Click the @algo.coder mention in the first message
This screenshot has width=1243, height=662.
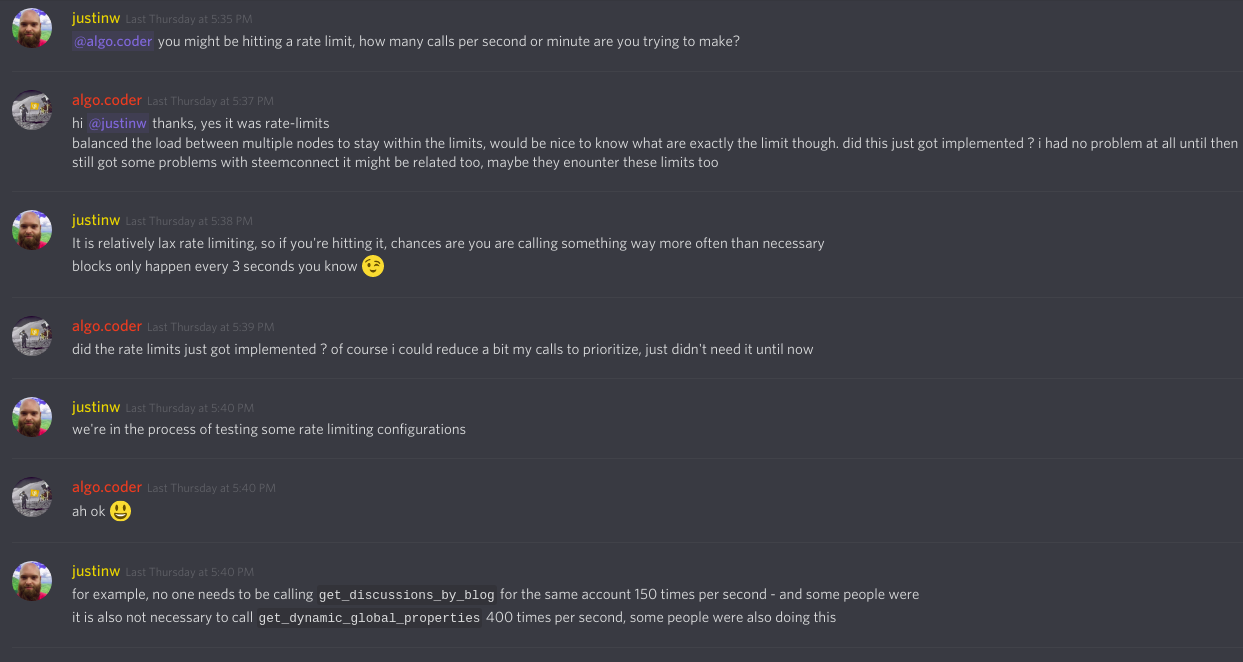(113, 42)
